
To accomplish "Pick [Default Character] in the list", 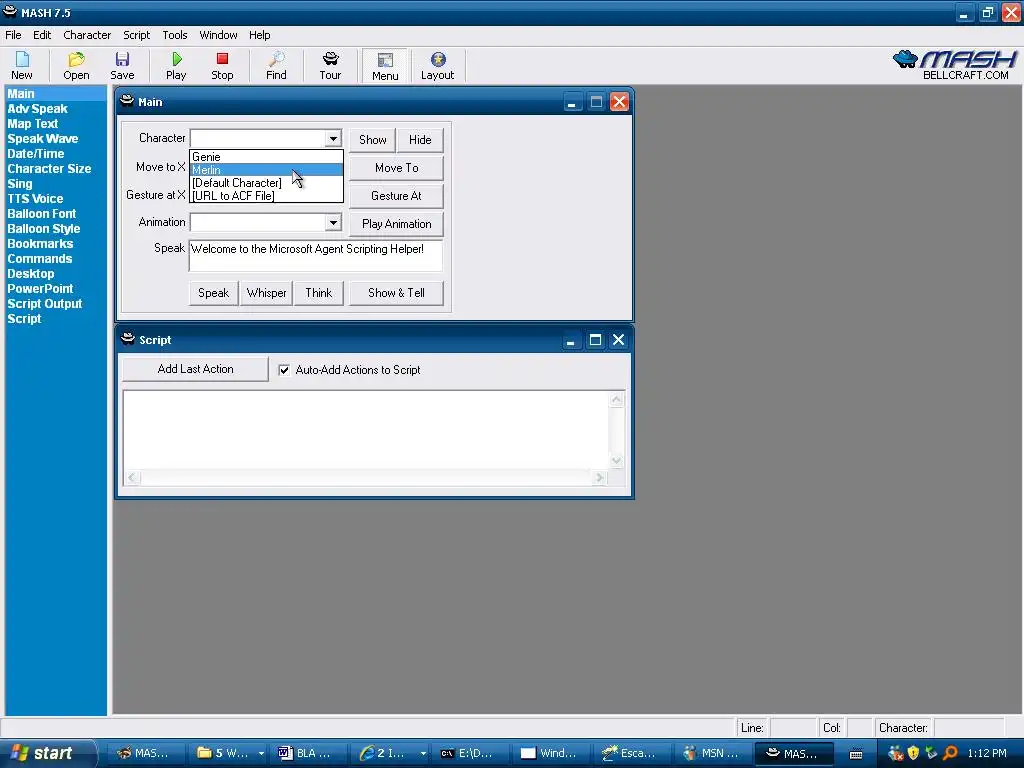I will 266,183.
